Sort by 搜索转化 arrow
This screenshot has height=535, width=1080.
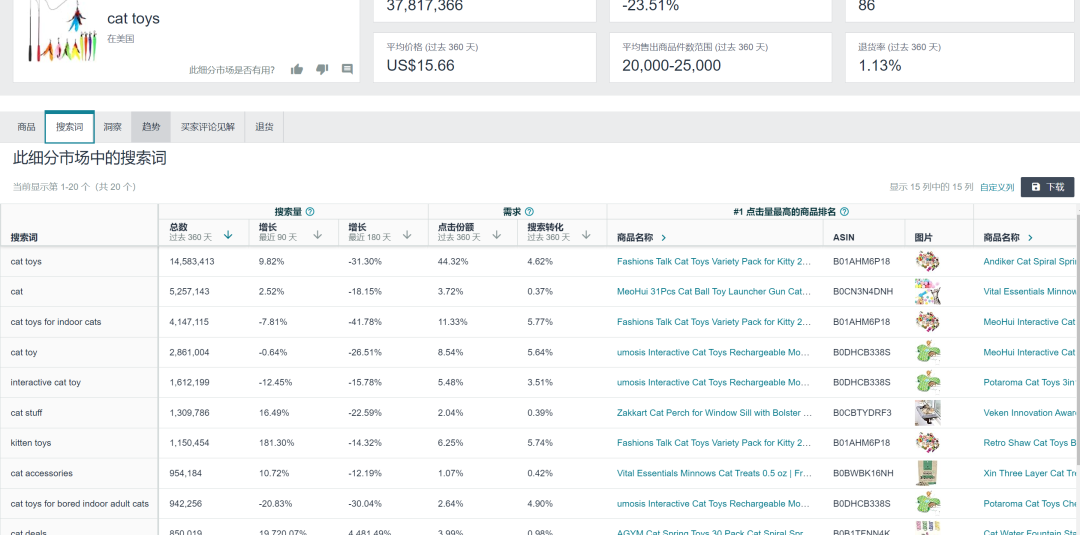(x=586, y=235)
